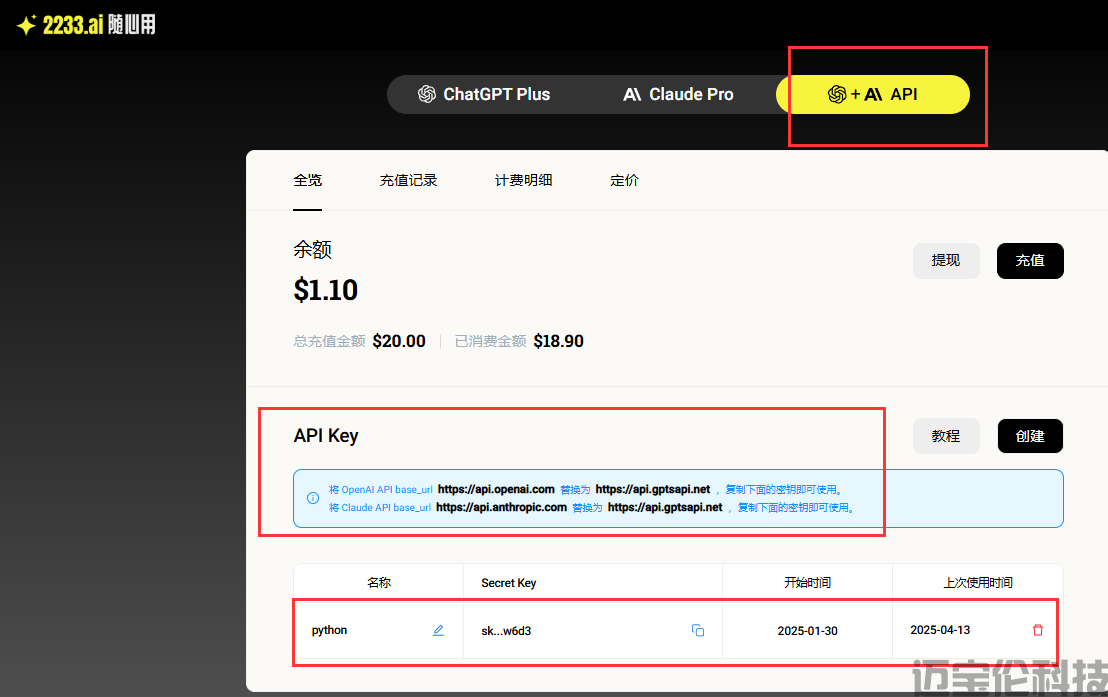Open the 定价 pricing tab
The width and height of the screenshot is (1108, 697).
625,180
